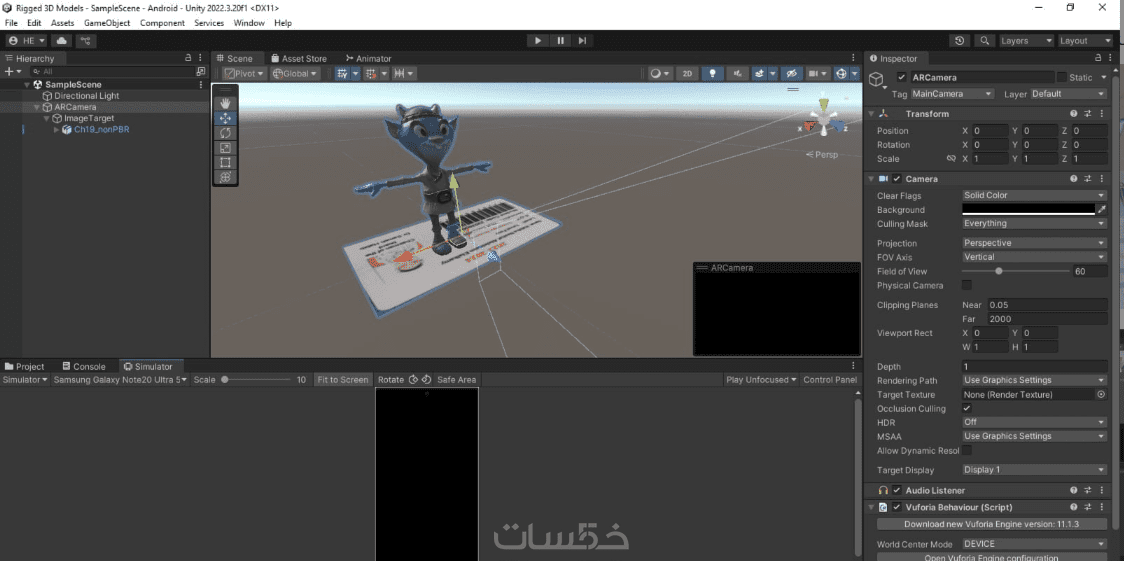Toggle scene gizmos icon
This screenshot has height=561, width=1124.
842,73
